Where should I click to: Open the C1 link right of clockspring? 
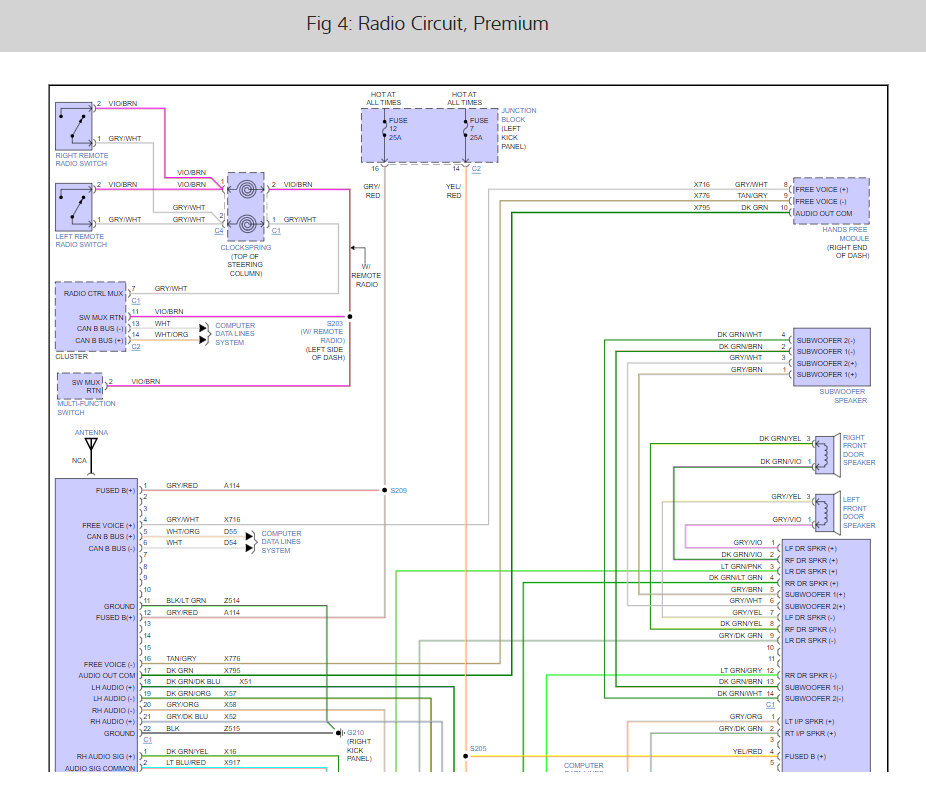tap(276, 231)
